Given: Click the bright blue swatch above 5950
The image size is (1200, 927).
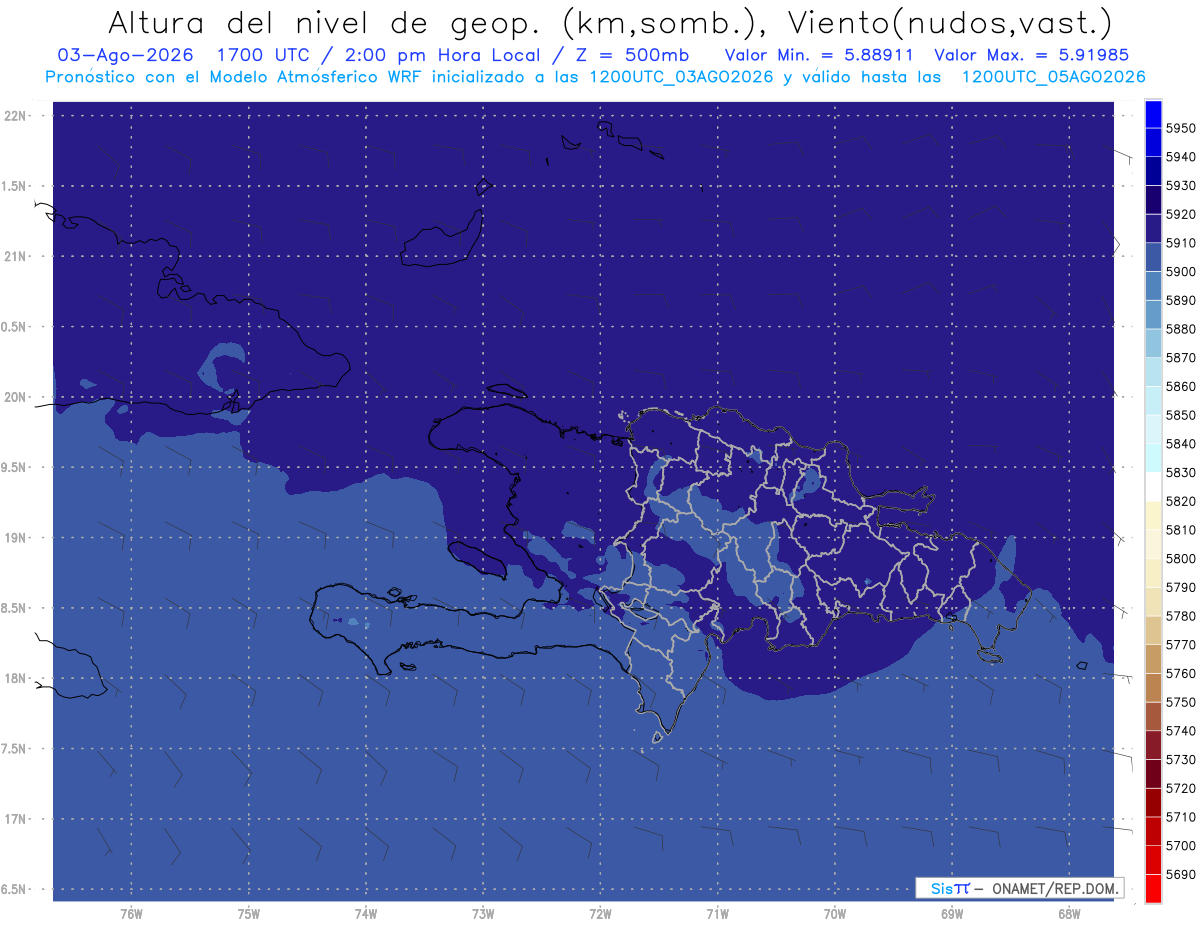Looking at the screenshot, I should click(x=1153, y=114).
